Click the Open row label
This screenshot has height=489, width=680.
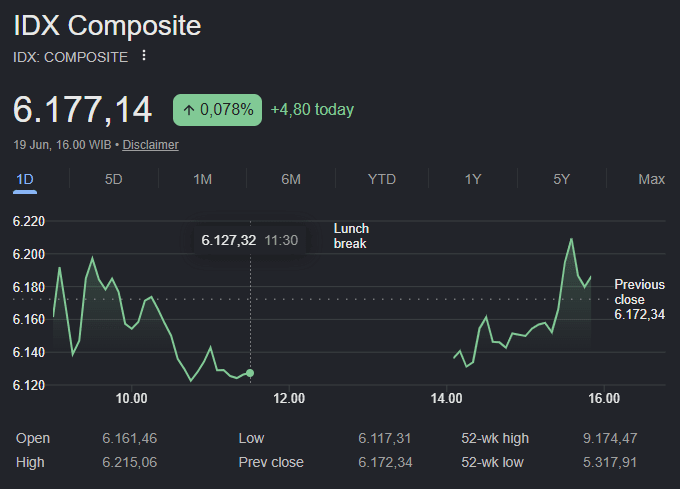pyautogui.click(x=33, y=438)
